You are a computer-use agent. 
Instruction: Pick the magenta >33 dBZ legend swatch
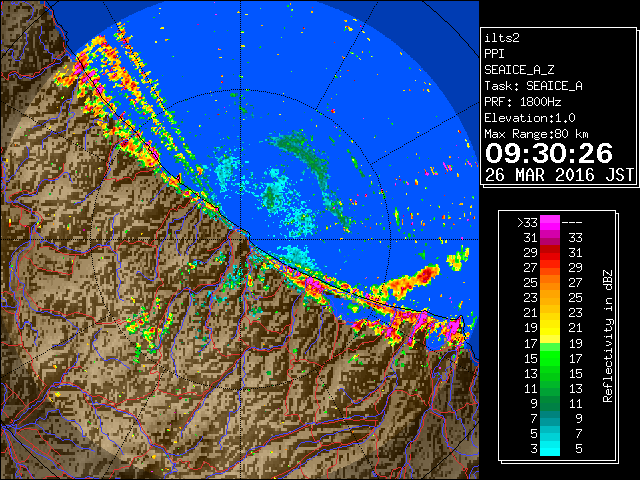[x=550, y=223]
